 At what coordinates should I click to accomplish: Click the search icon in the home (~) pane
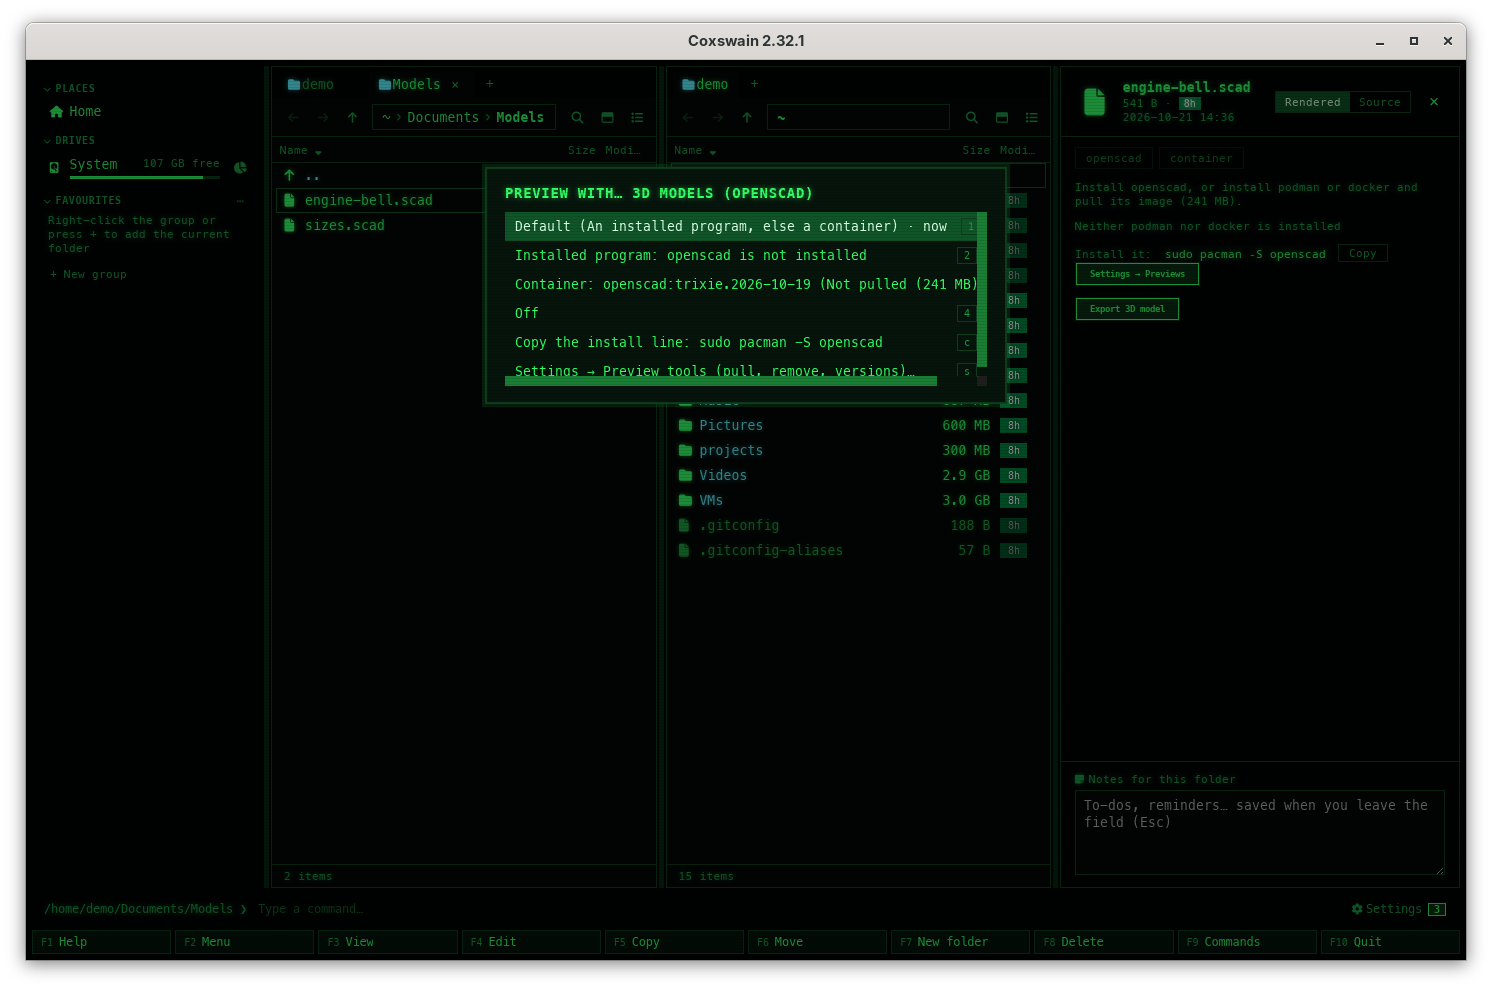click(972, 118)
